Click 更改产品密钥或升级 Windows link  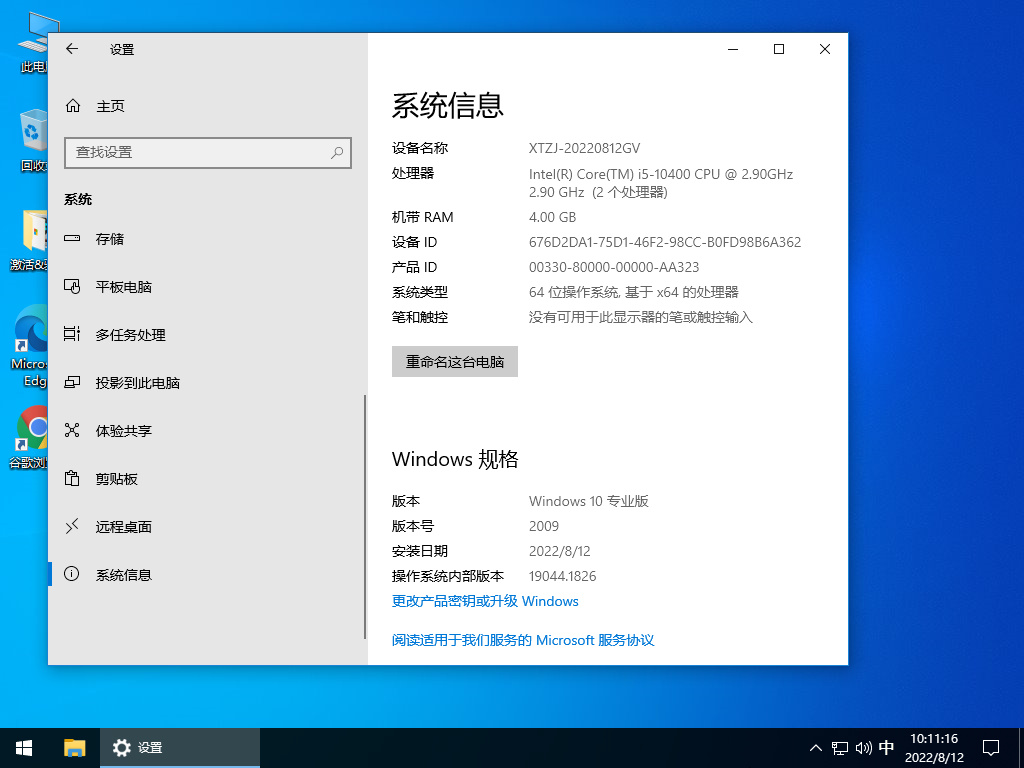[x=485, y=601]
